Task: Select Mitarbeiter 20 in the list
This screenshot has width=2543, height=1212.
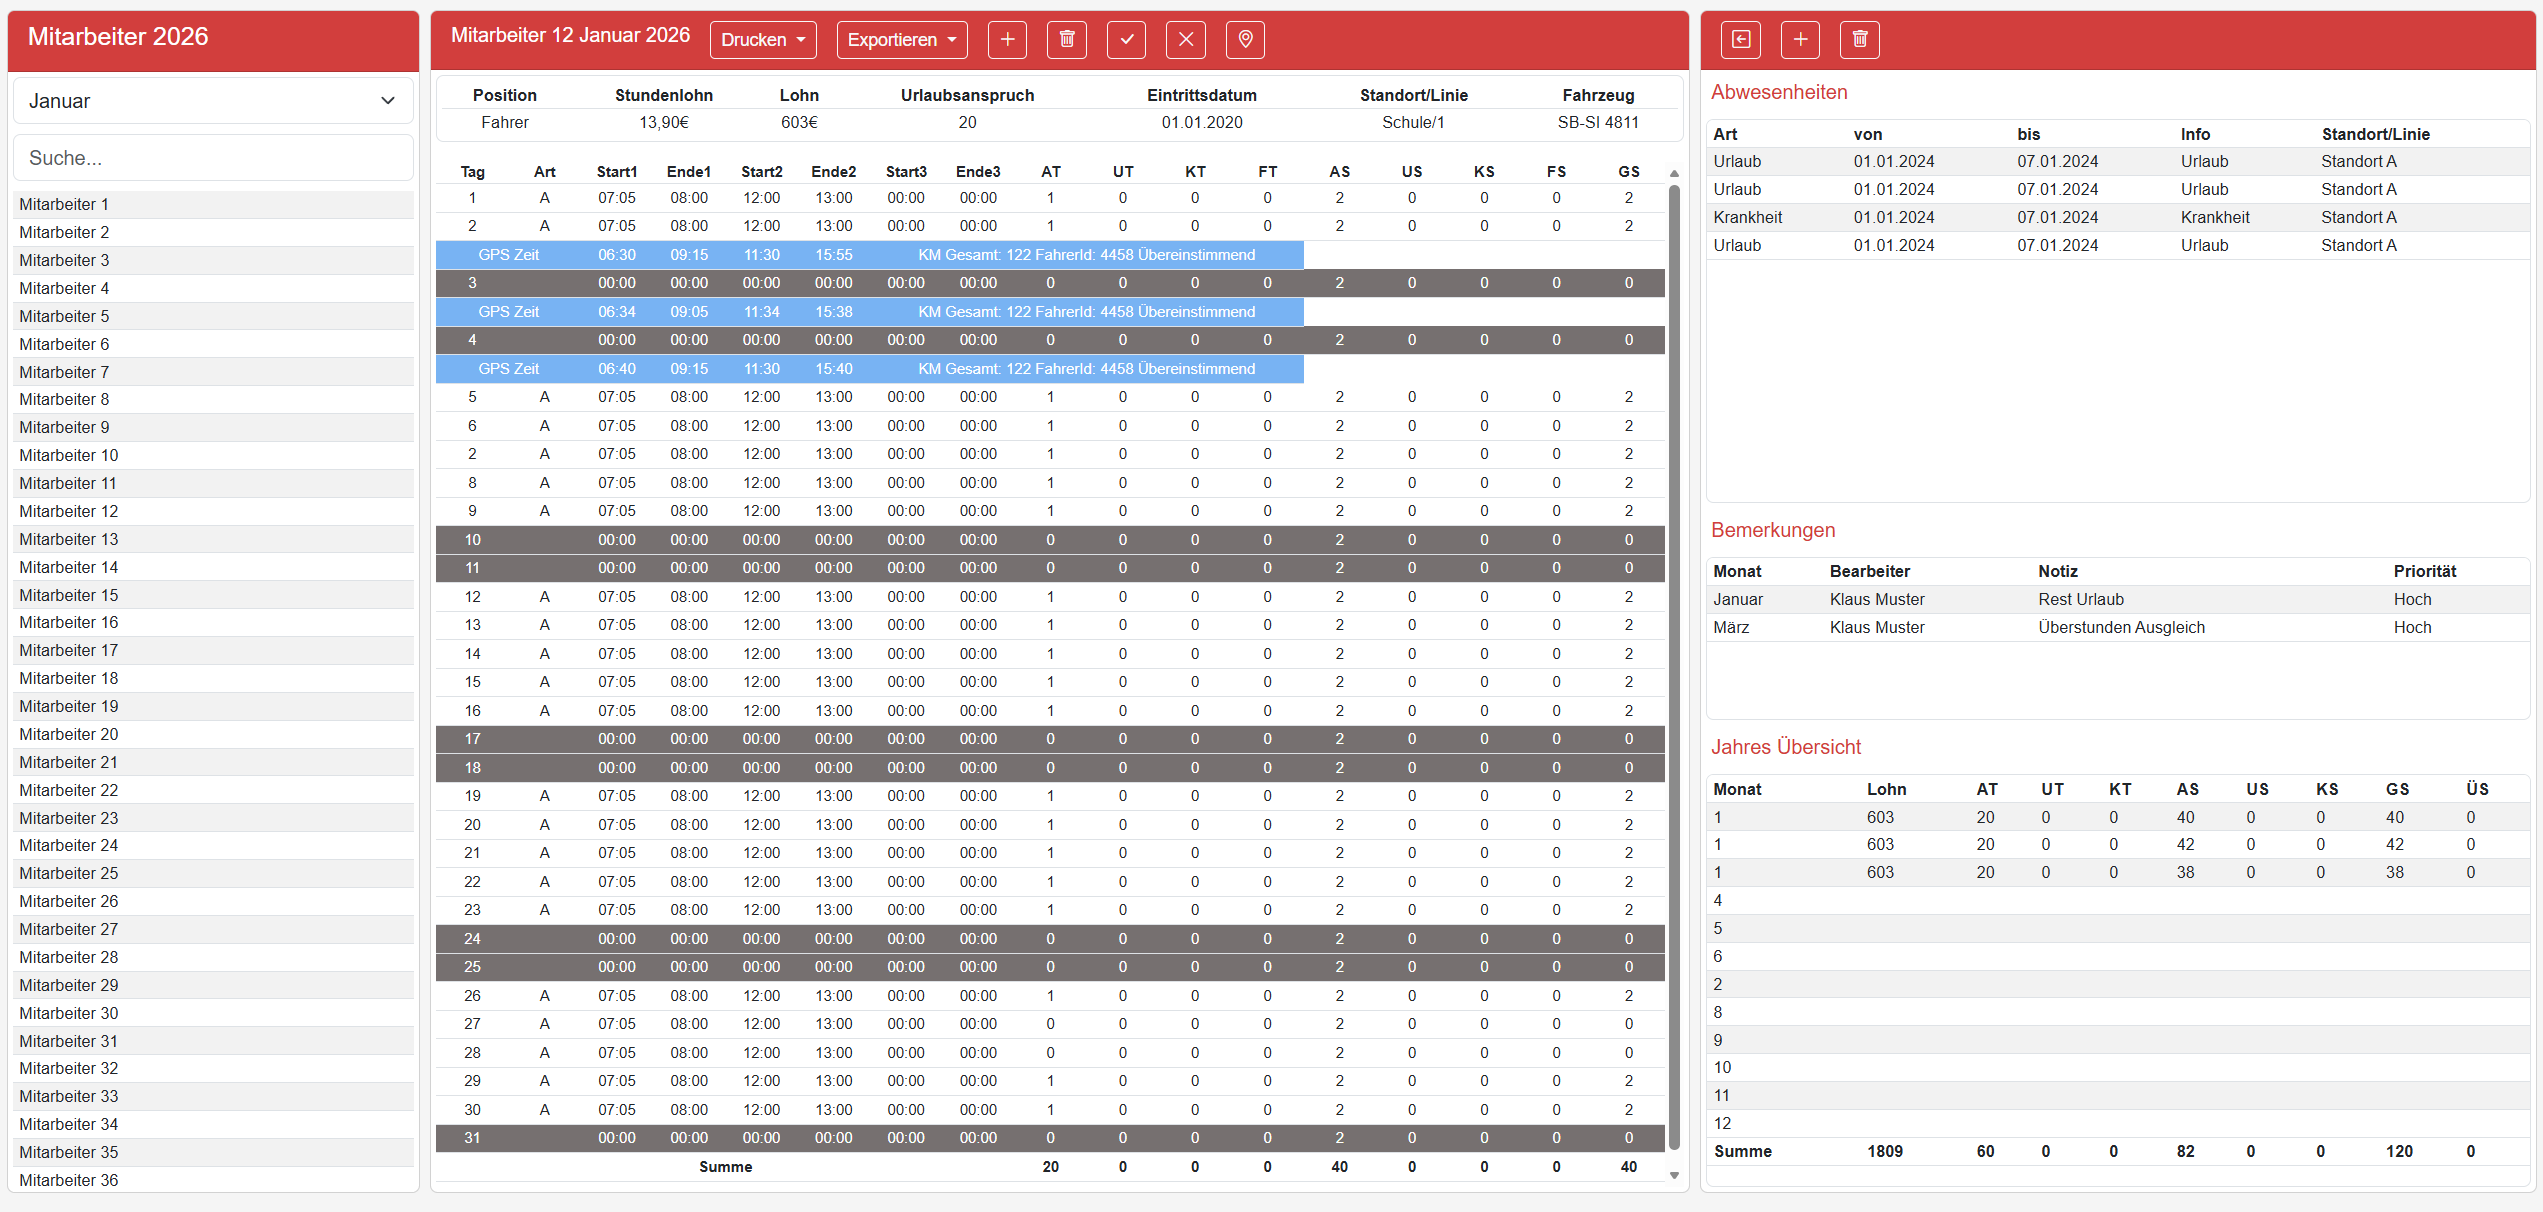Action: coord(213,734)
